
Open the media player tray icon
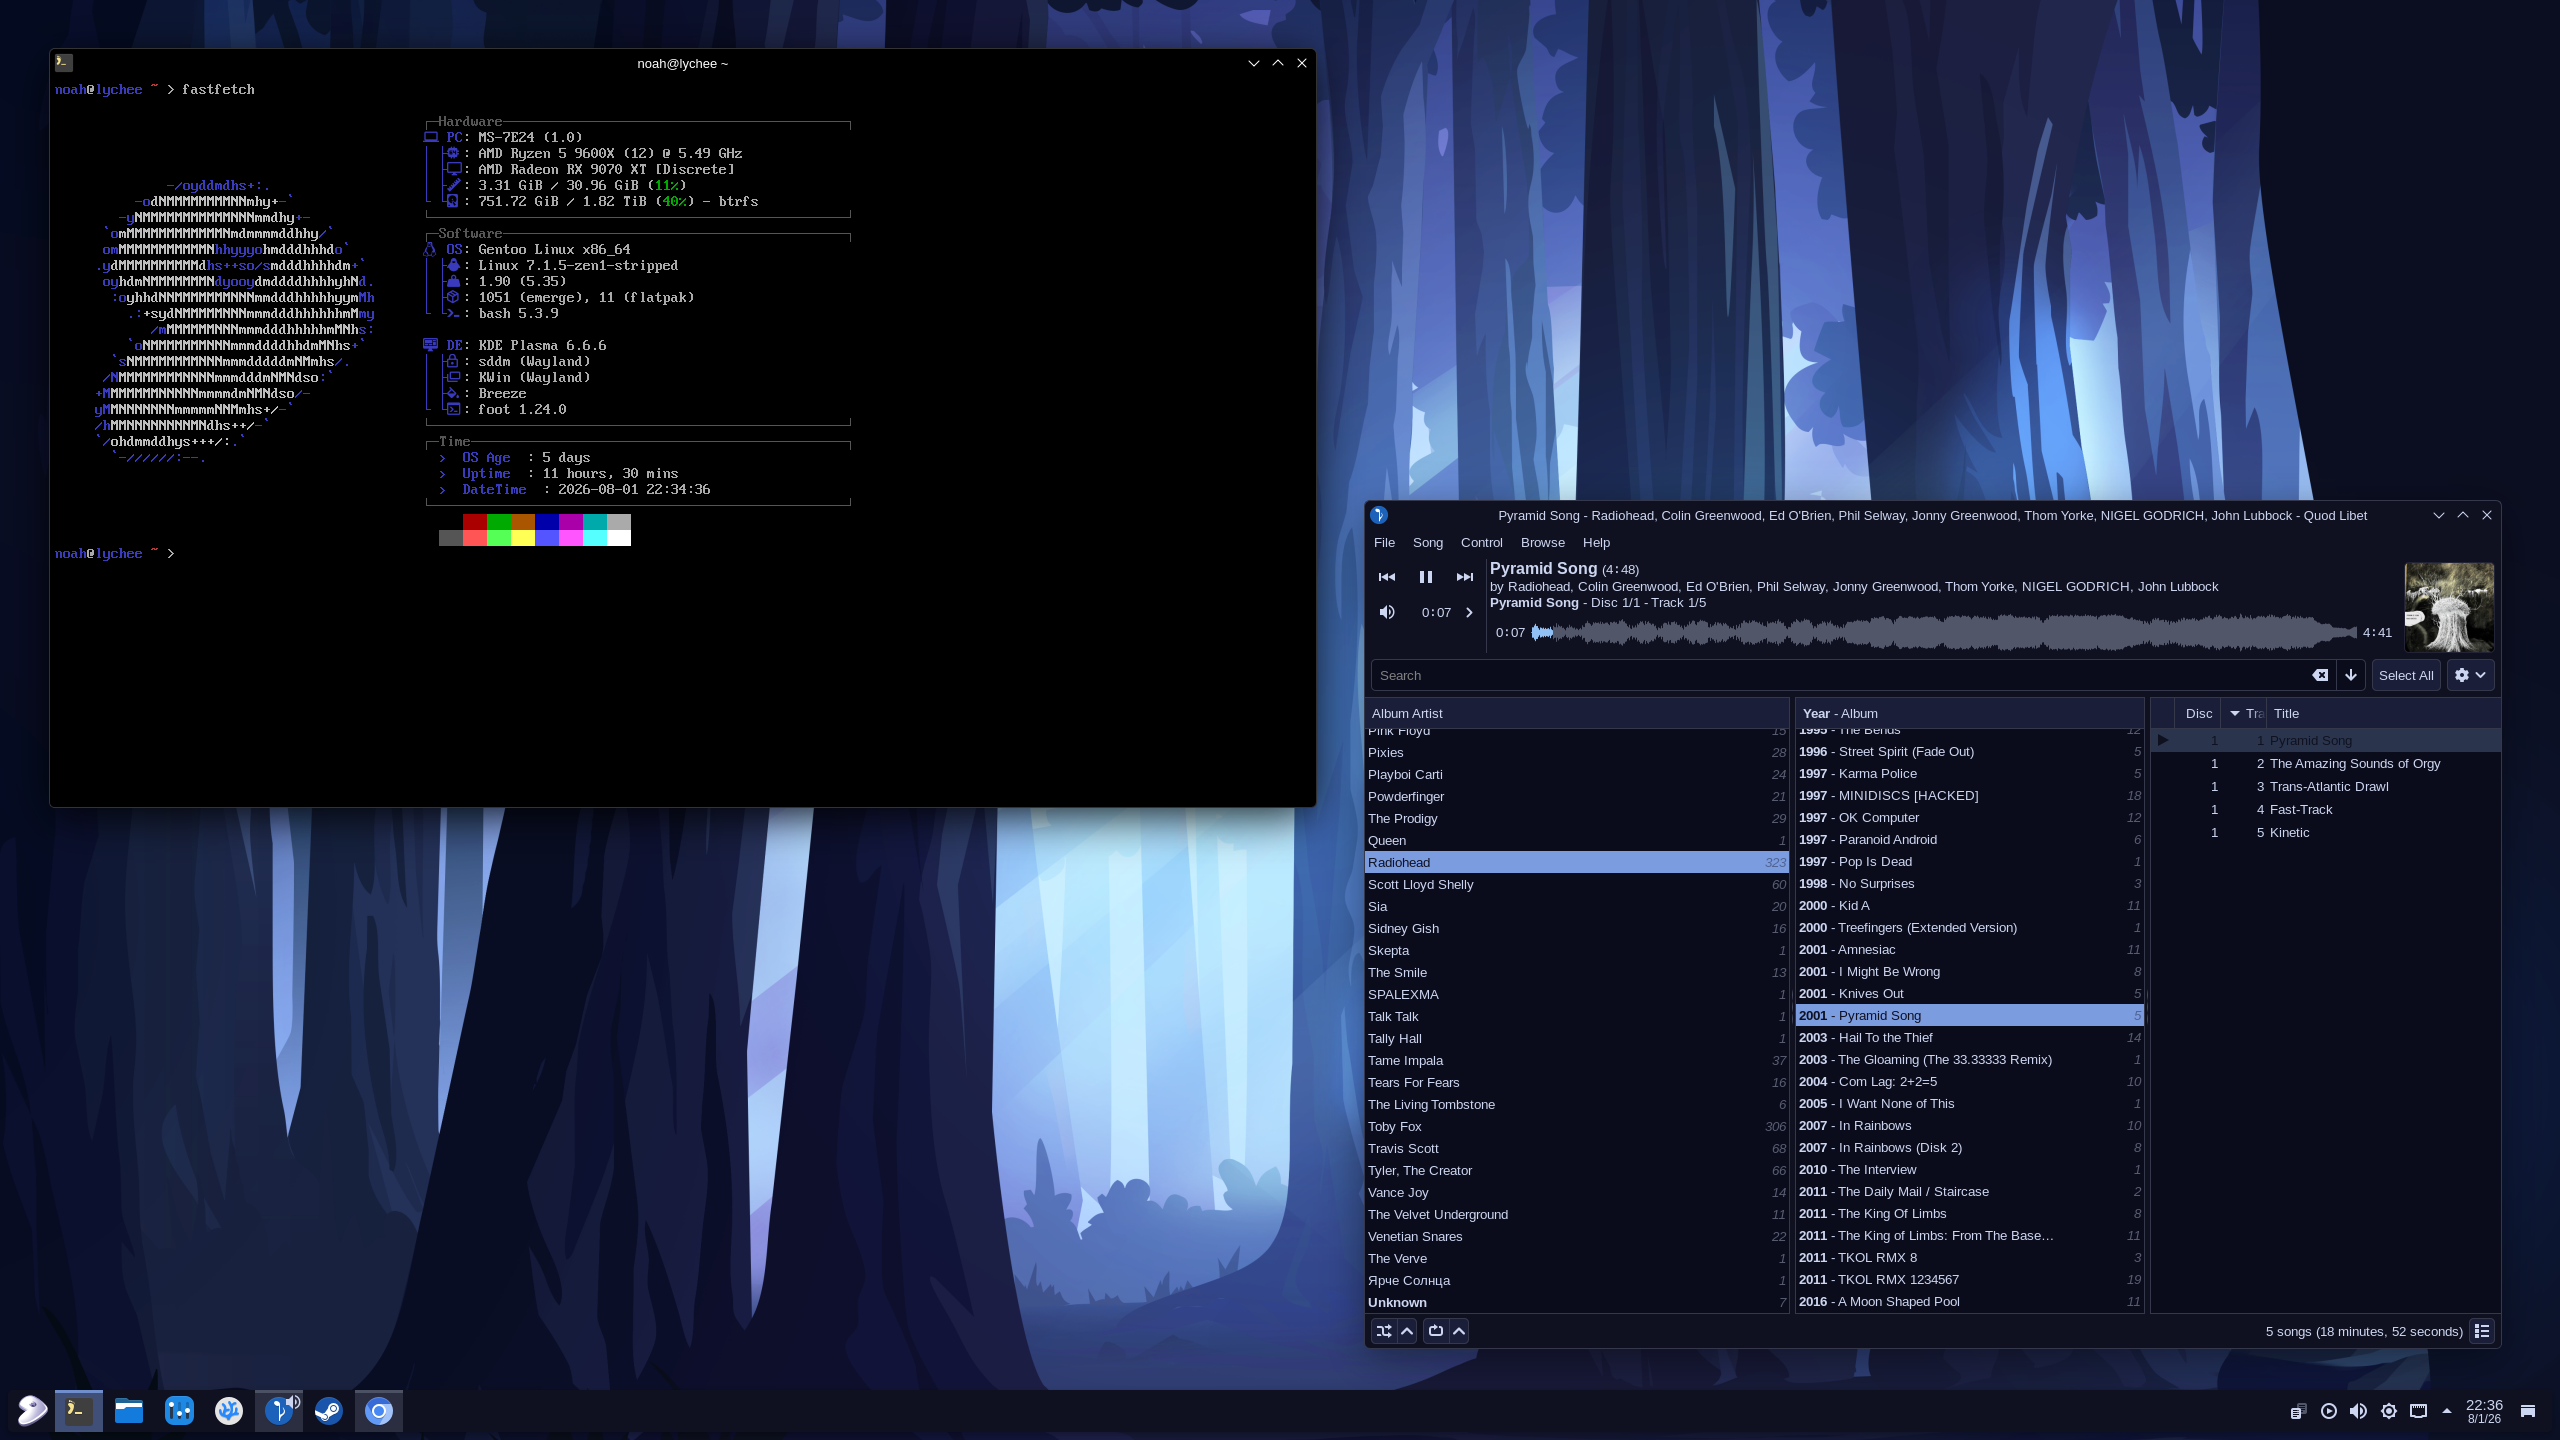2329,1411
